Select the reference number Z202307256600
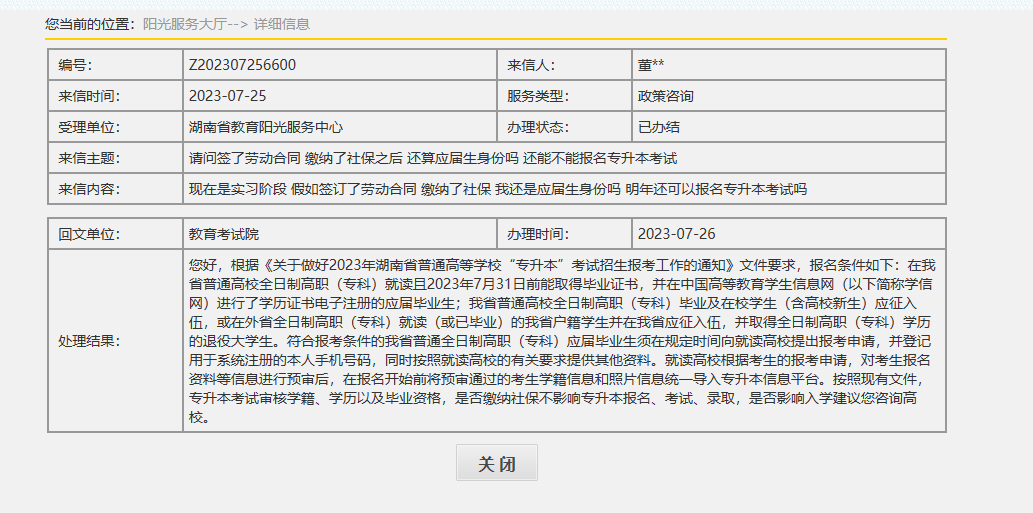Image resolution: width=1033 pixels, height=513 pixels. pos(242,65)
